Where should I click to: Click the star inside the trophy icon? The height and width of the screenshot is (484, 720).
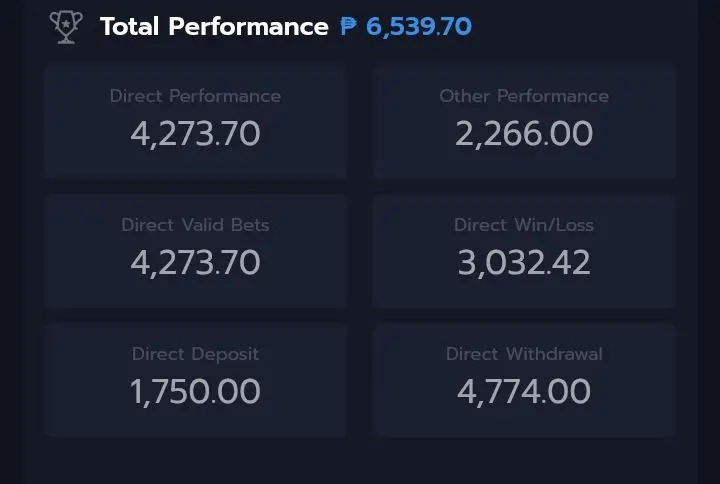[x=66, y=23]
